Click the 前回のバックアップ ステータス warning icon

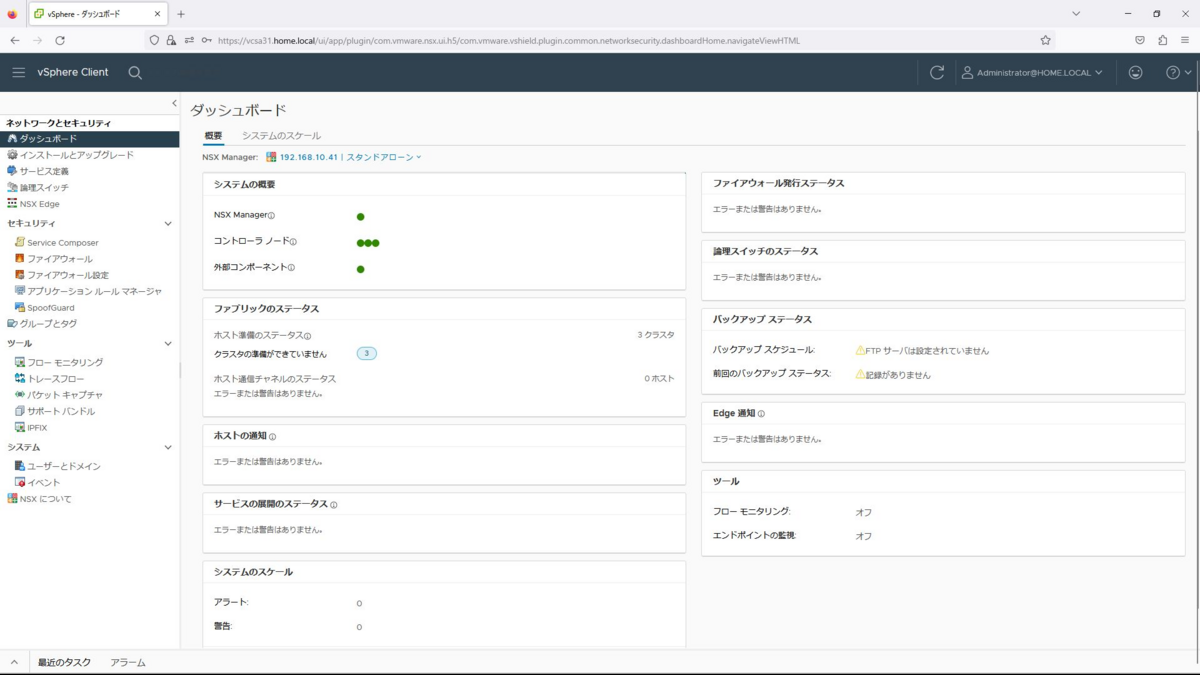pyautogui.click(x=860, y=374)
